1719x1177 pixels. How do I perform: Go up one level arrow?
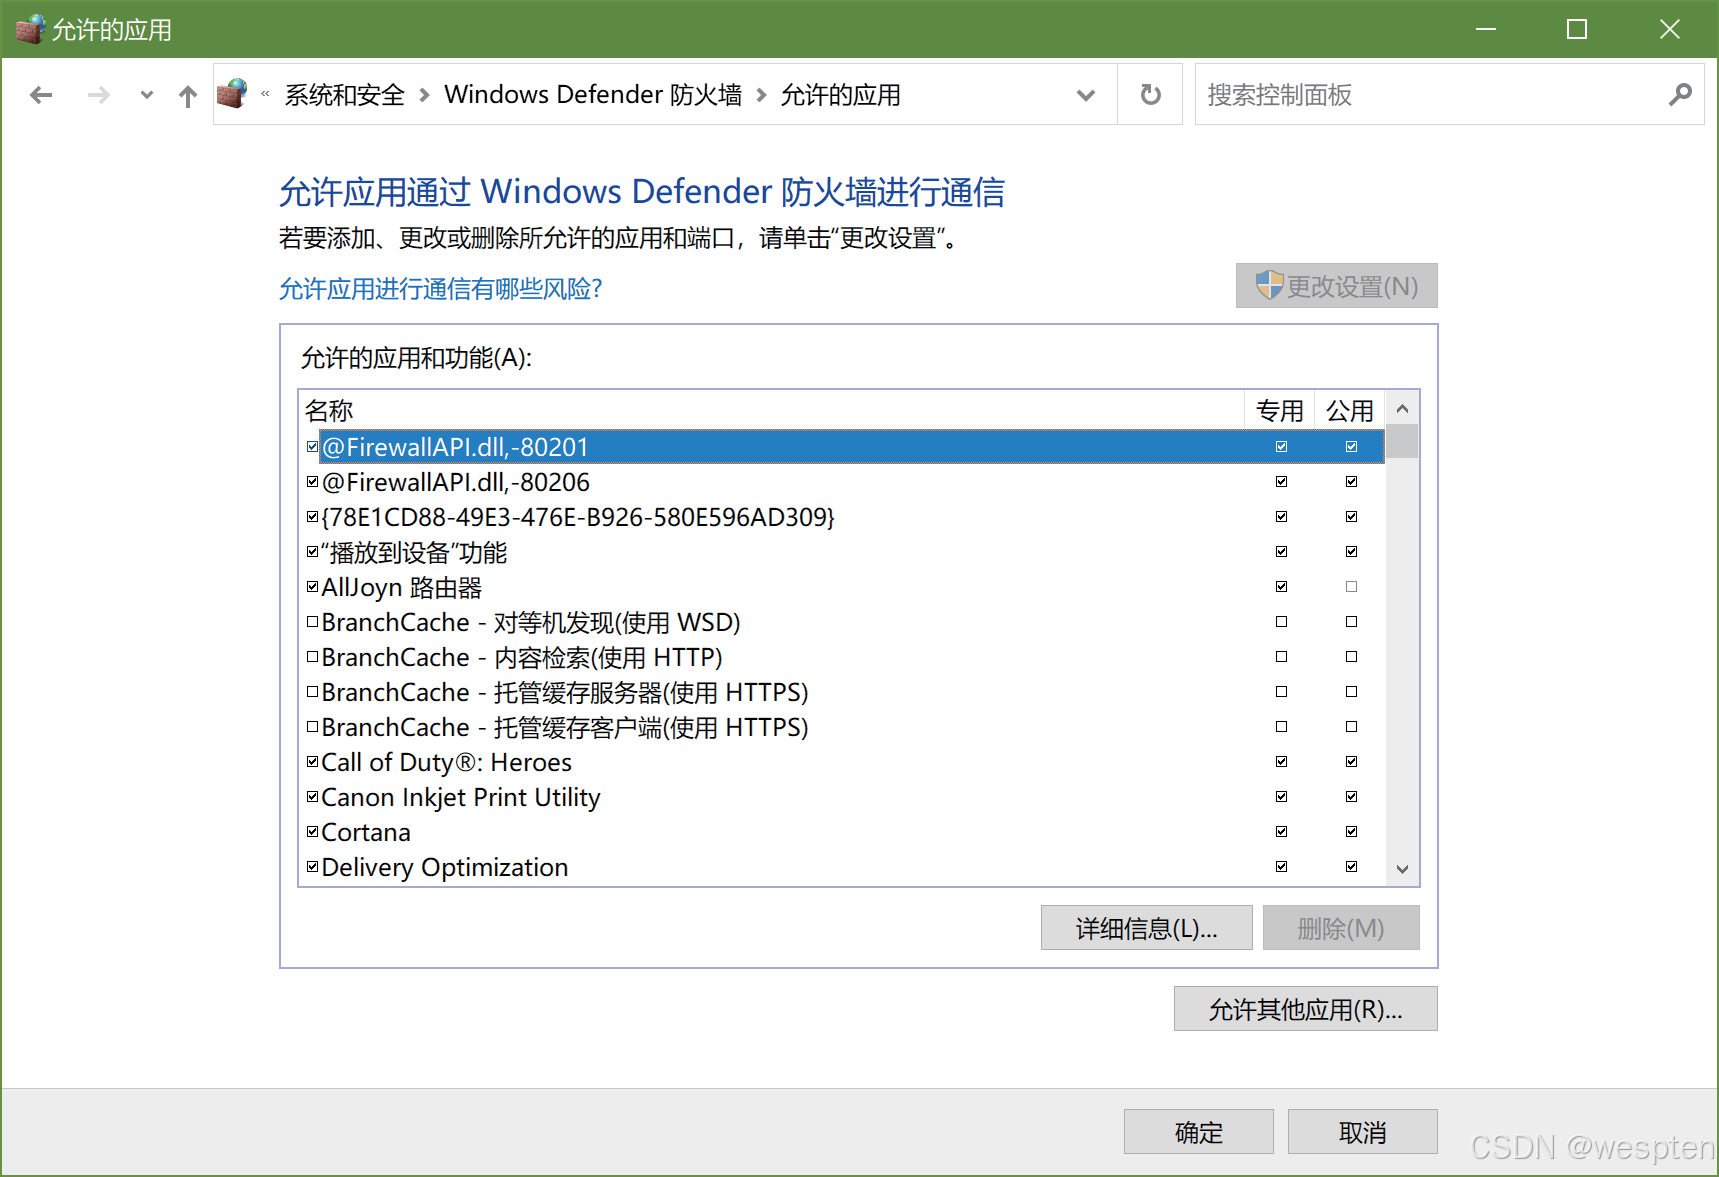(x=188, y=95)
